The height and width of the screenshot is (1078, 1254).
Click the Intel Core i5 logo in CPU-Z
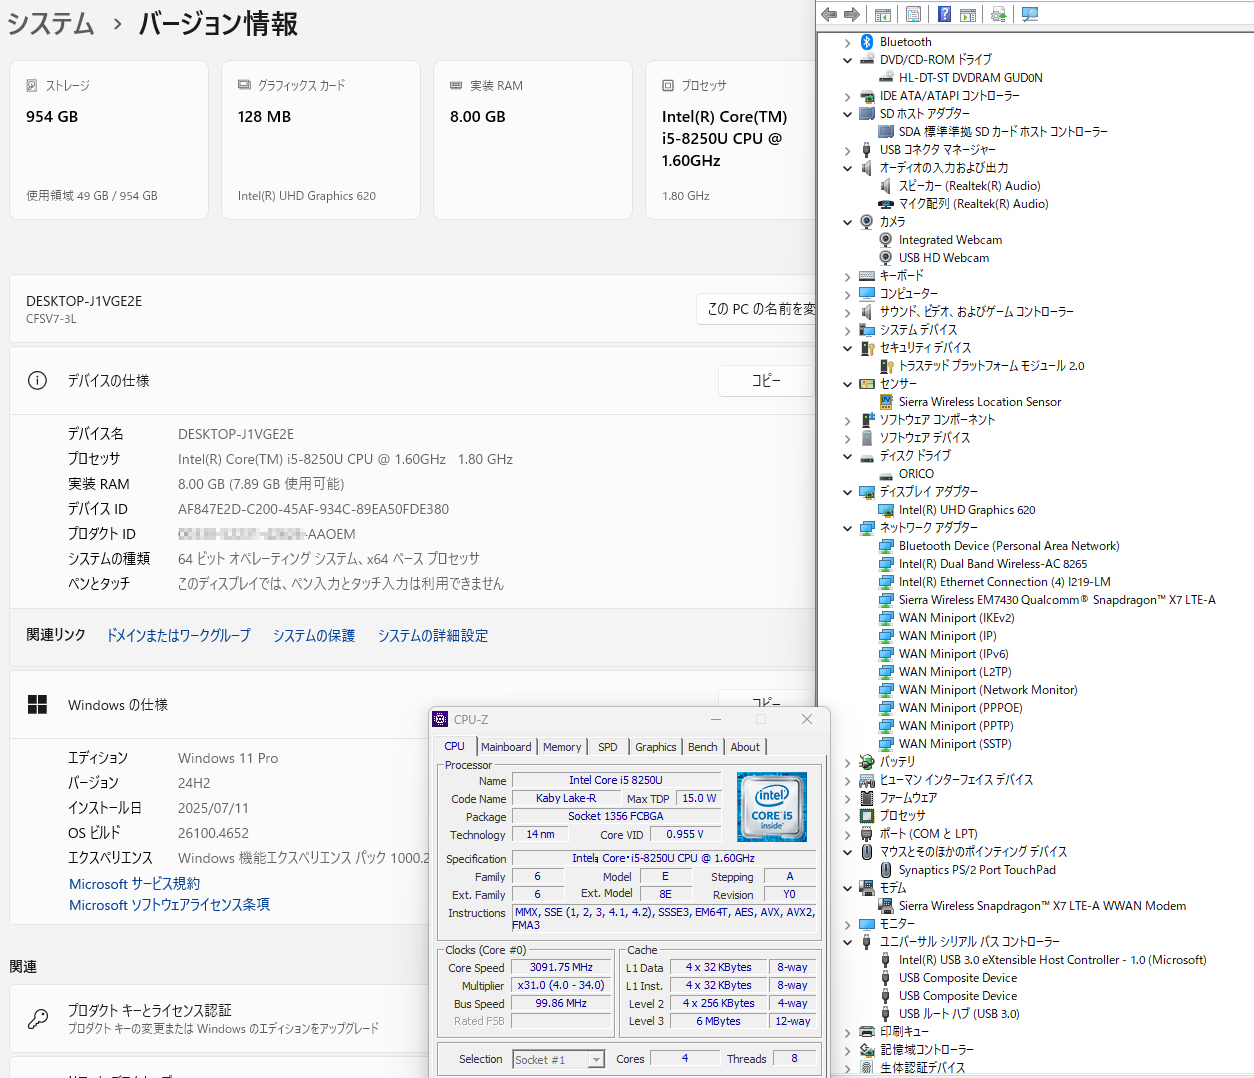771,806
